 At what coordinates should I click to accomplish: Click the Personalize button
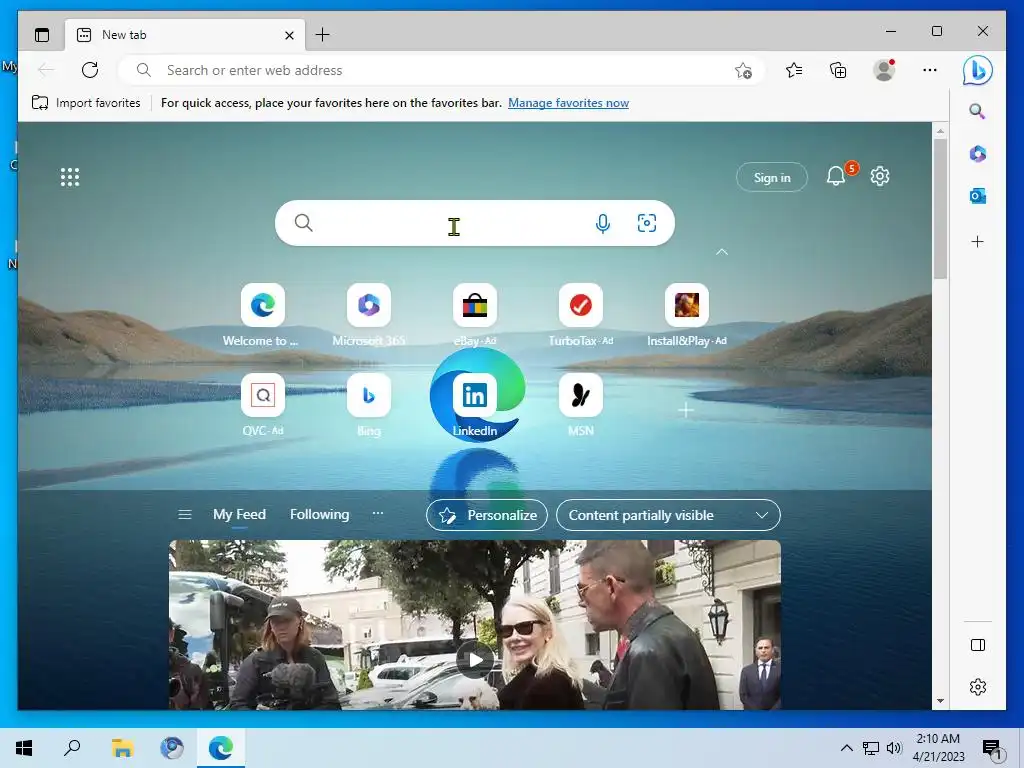pos(487,515)
